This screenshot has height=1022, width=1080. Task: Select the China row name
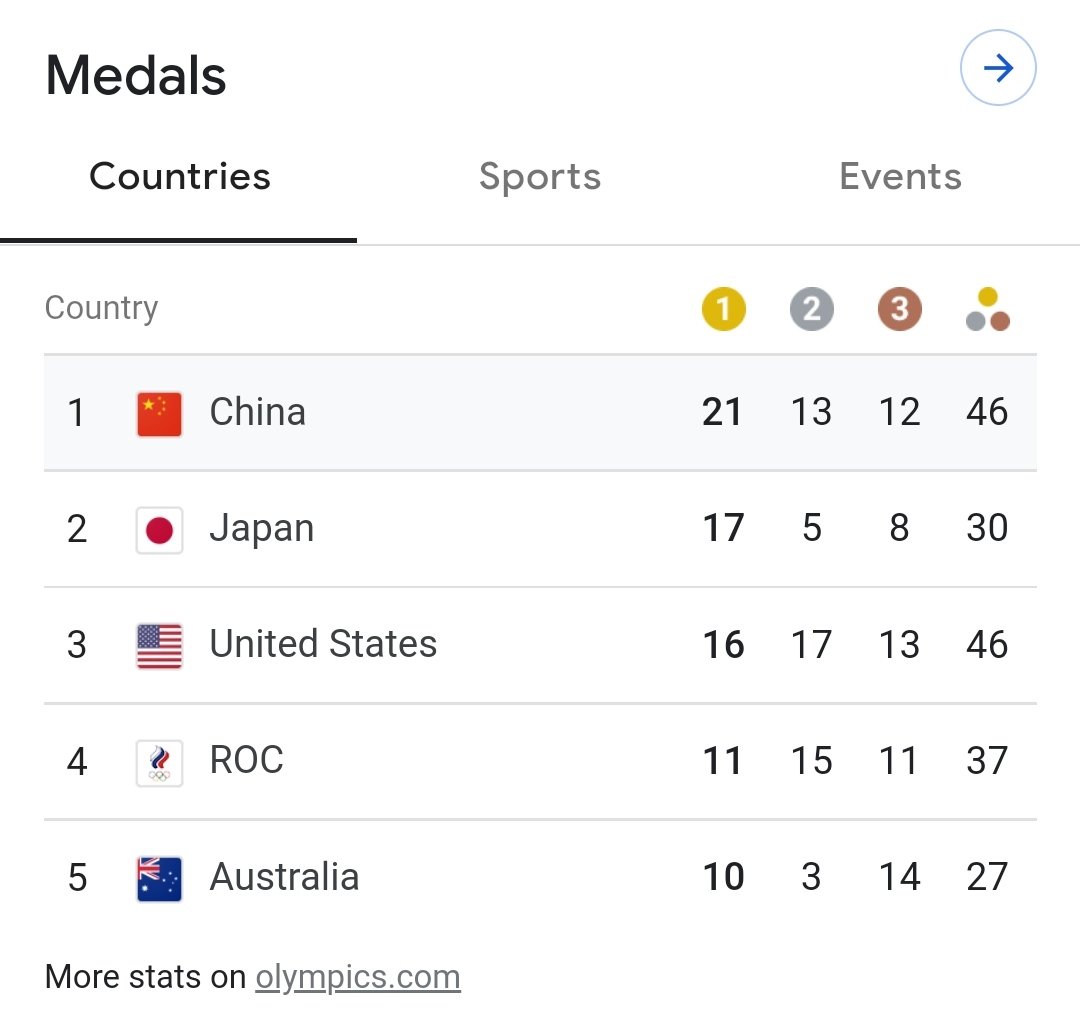coord(258,412)
